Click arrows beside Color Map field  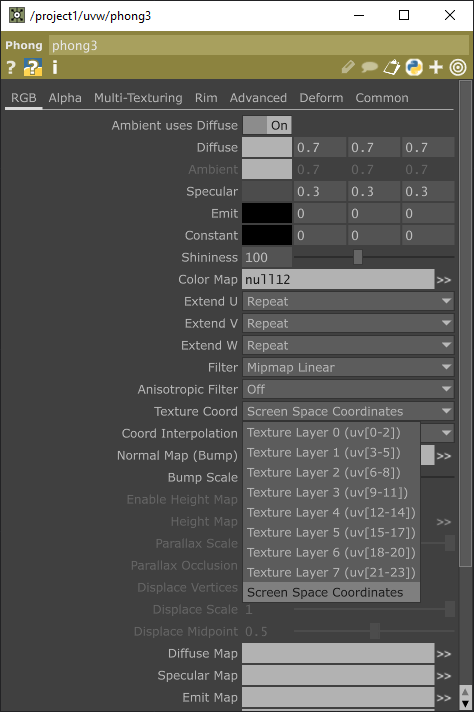coord(444,280)
